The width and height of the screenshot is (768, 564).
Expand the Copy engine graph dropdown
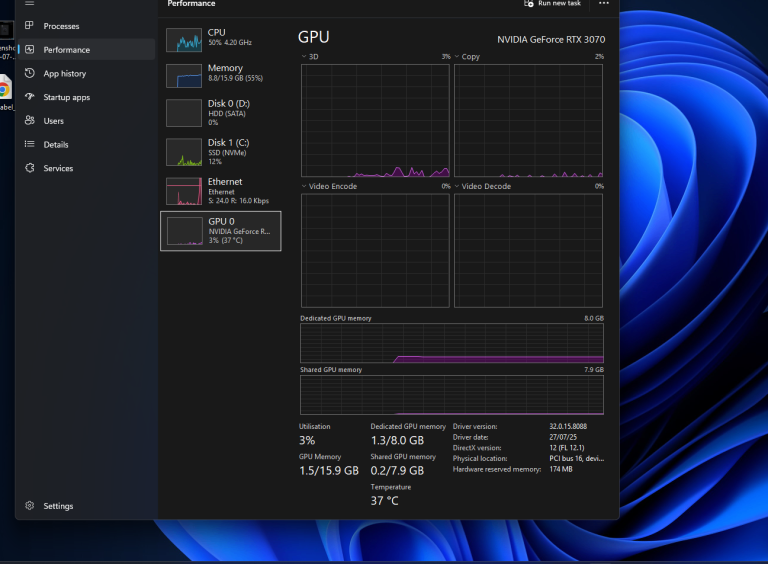click(458, 57)
